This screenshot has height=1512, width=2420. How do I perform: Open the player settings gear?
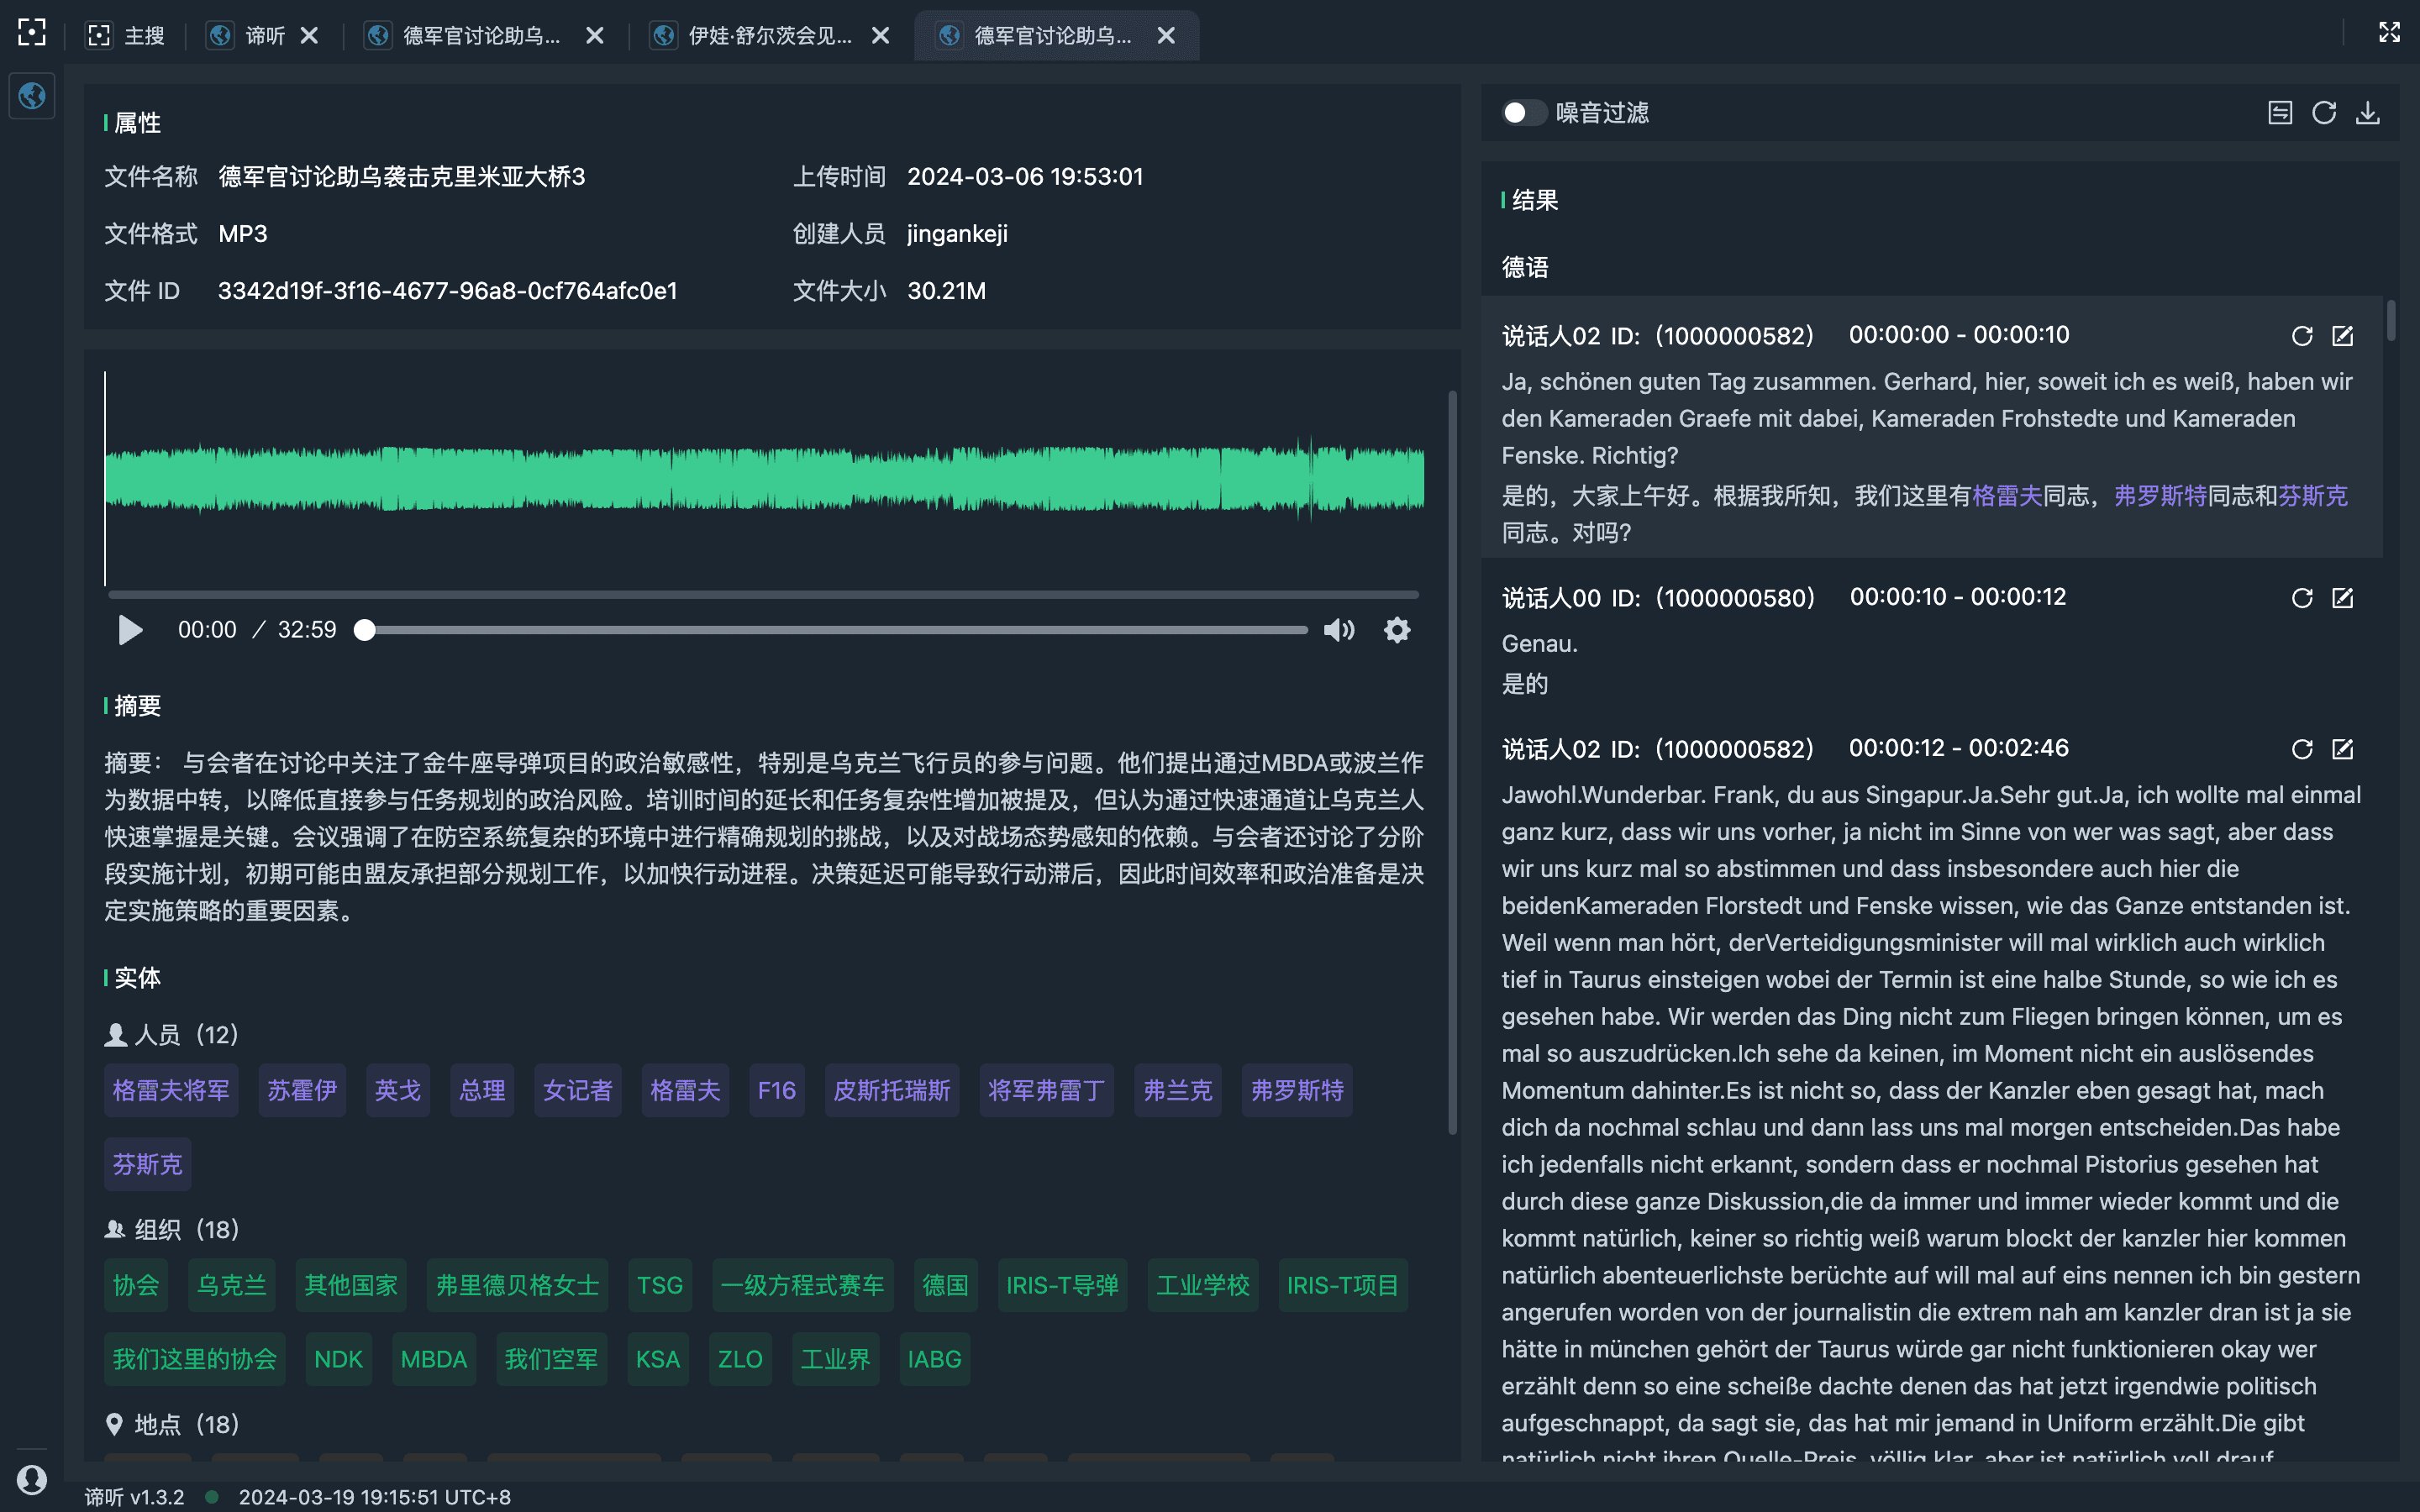coord(1397,630)
